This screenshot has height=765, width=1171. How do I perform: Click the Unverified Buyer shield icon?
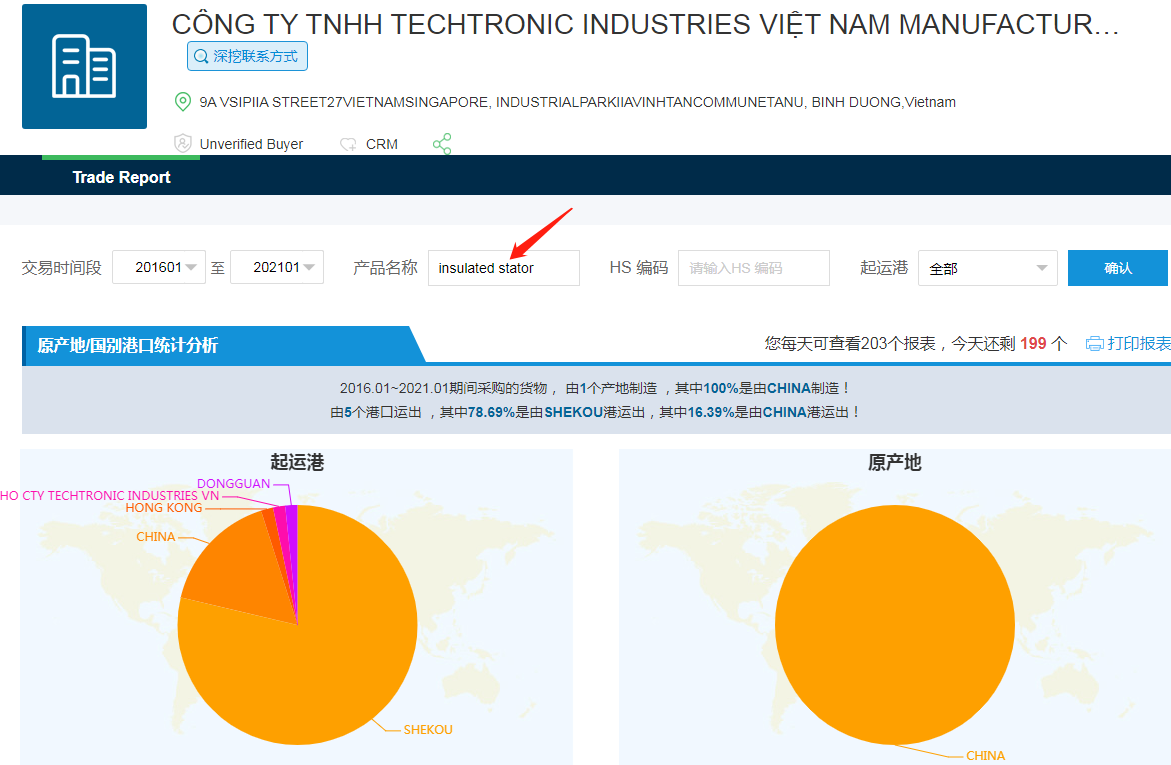[x=182, y=143]
